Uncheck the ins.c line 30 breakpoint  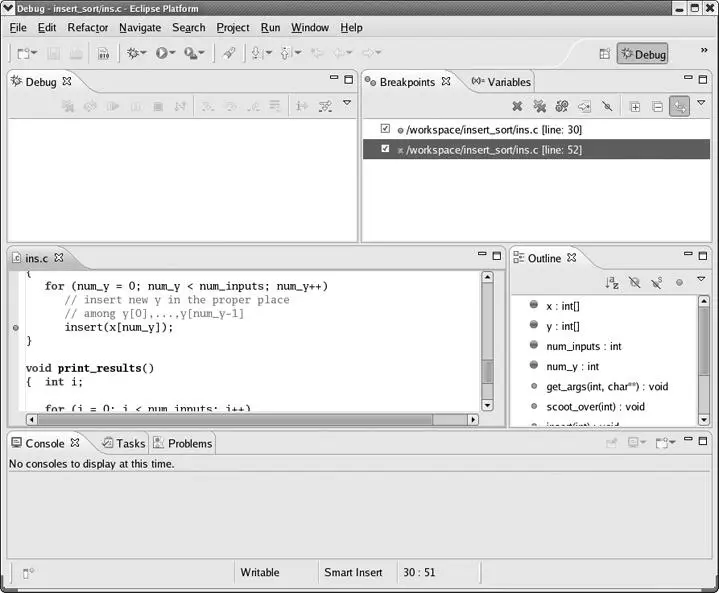click(x=385, y=129)
